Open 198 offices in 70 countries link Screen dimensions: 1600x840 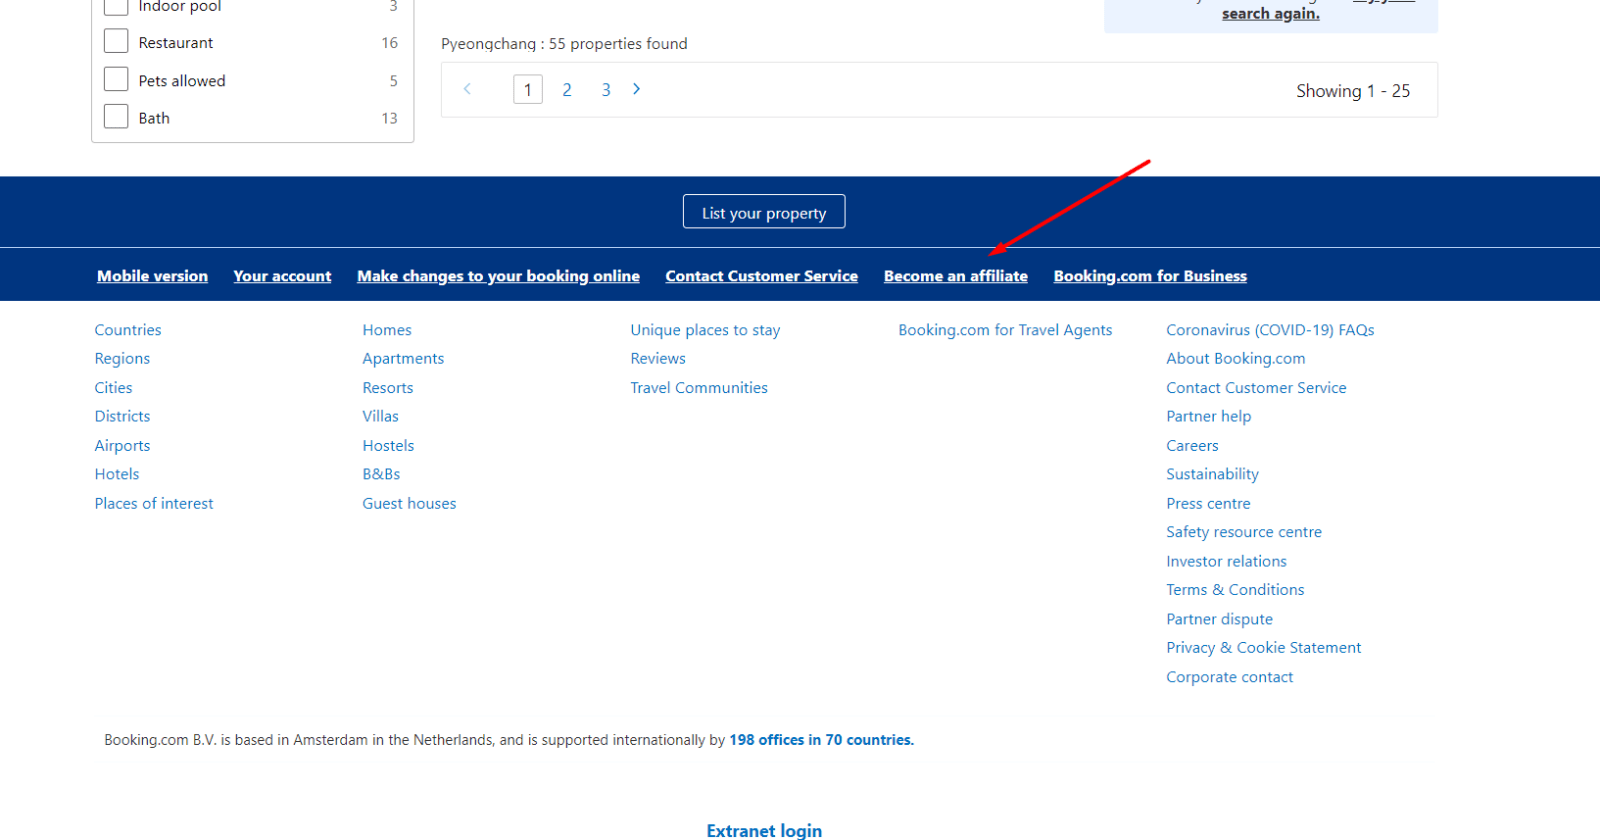(821, 740)
